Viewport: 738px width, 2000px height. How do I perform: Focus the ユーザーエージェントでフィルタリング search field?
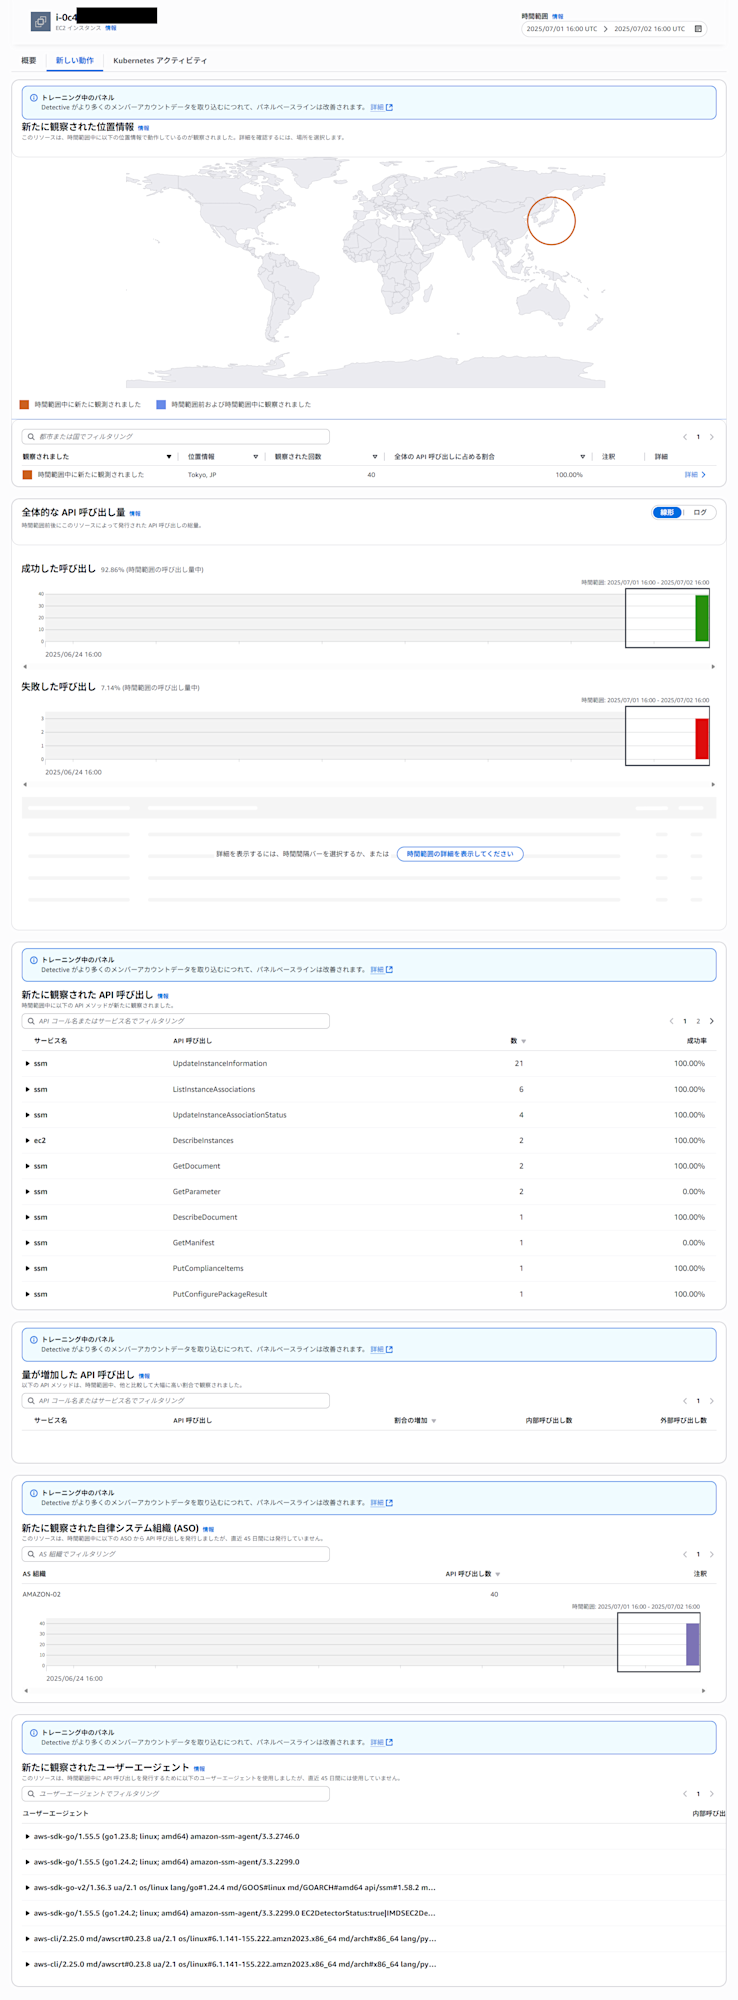coord(176,1794)
